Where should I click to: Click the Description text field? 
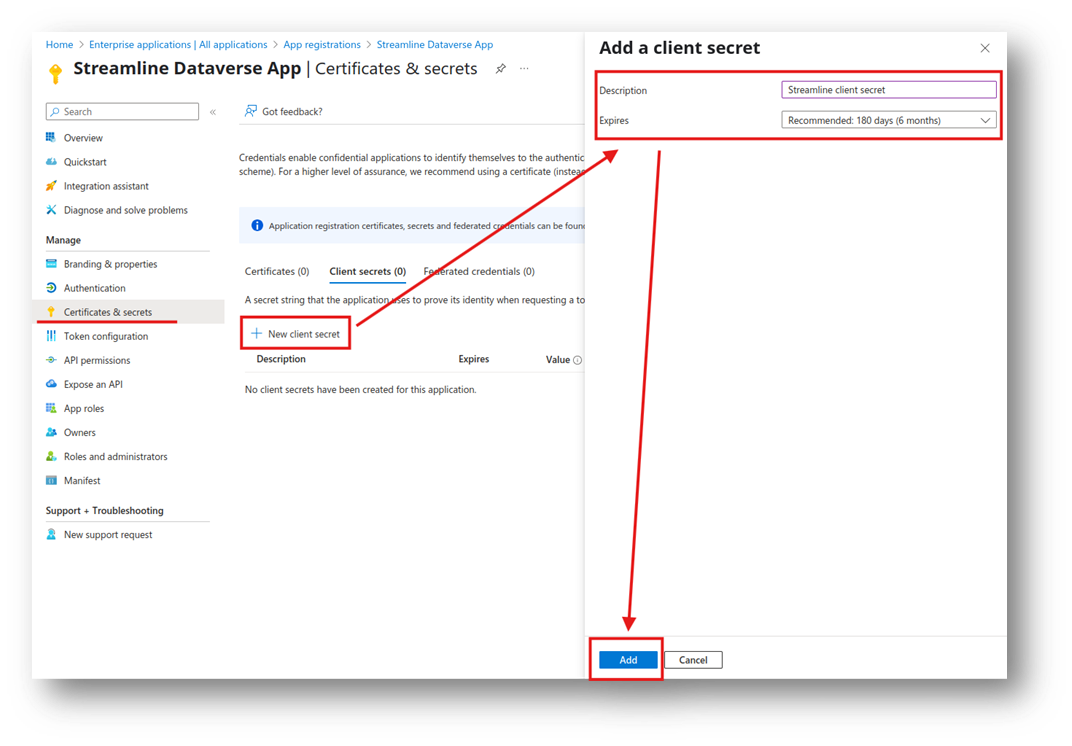[888, 90]
